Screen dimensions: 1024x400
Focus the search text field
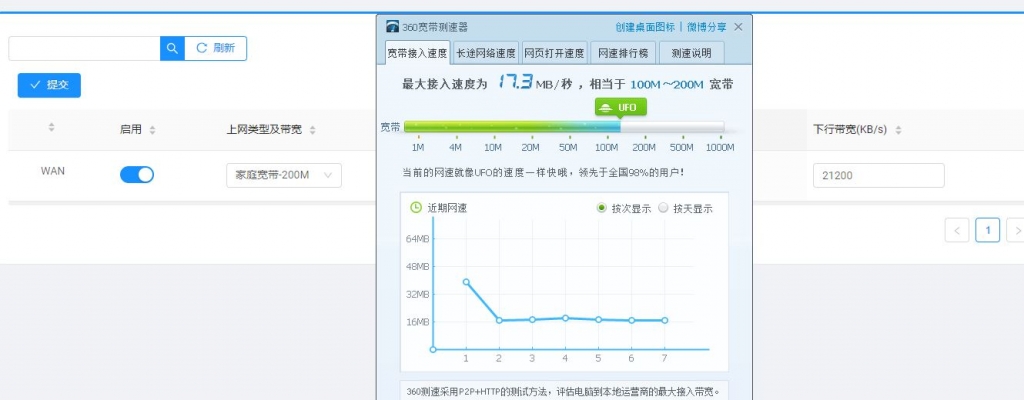point(84,48)
